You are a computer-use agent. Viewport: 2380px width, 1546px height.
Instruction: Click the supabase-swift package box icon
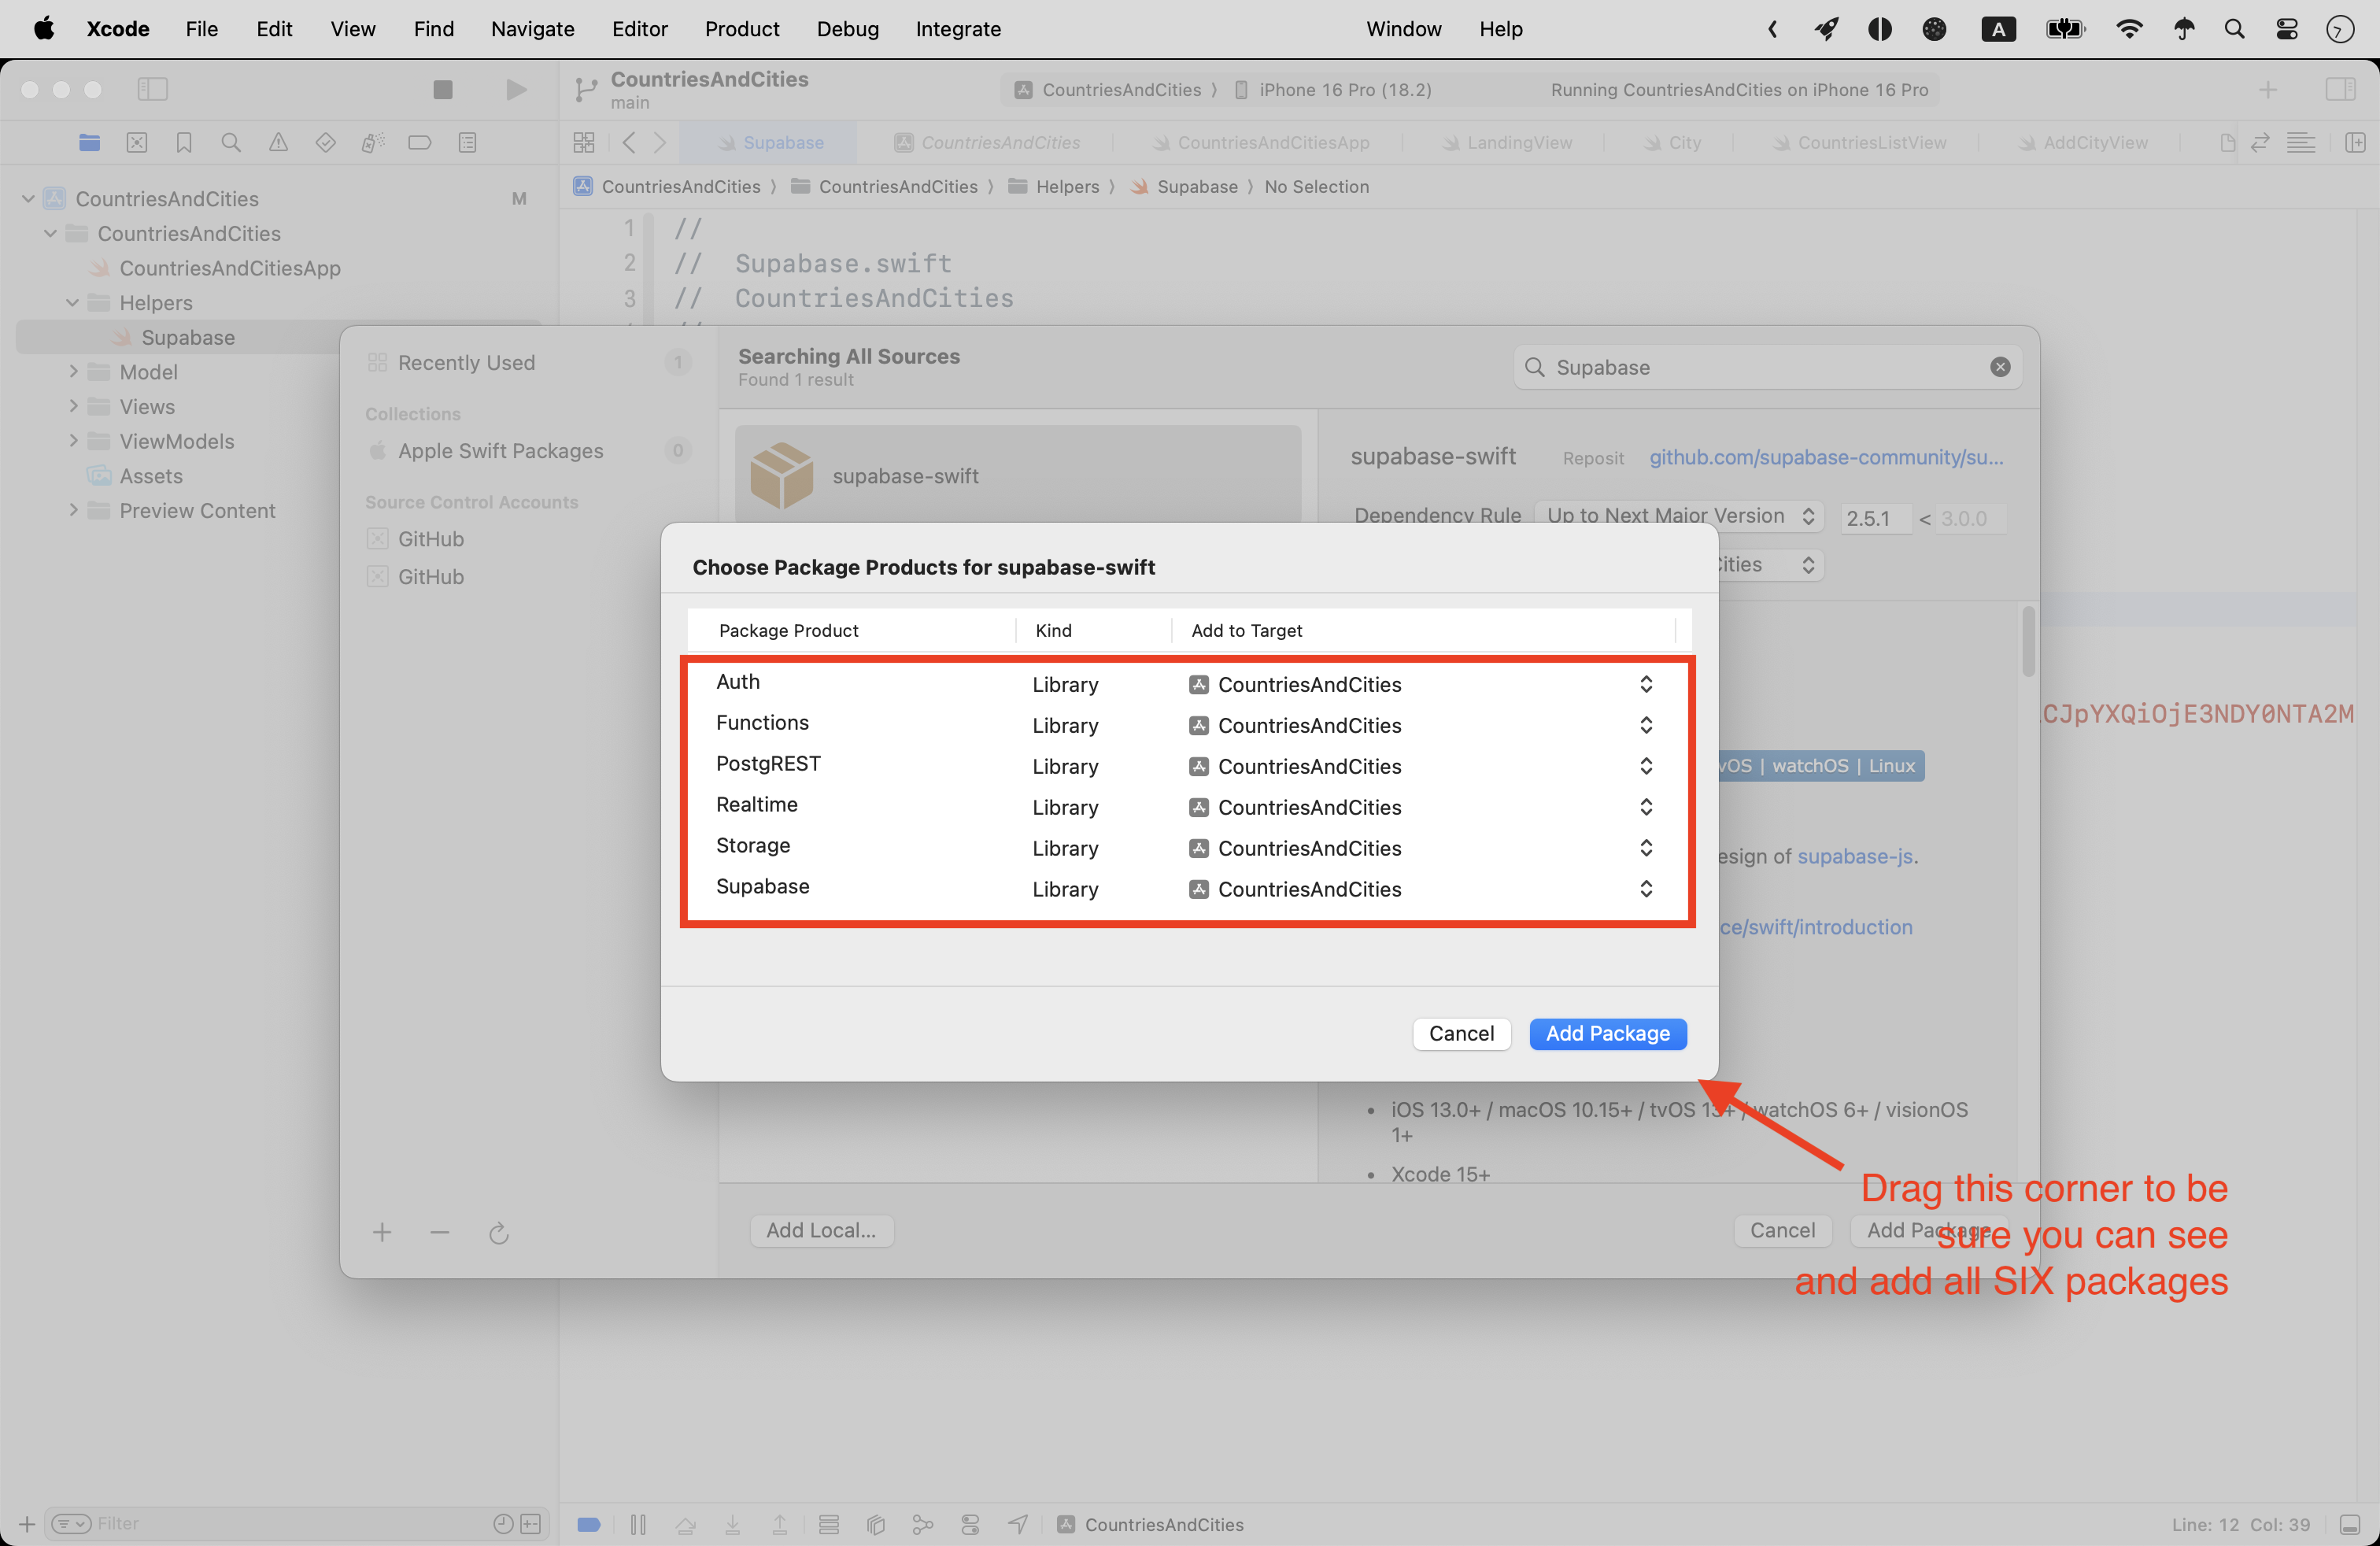(x=782, y=475)
